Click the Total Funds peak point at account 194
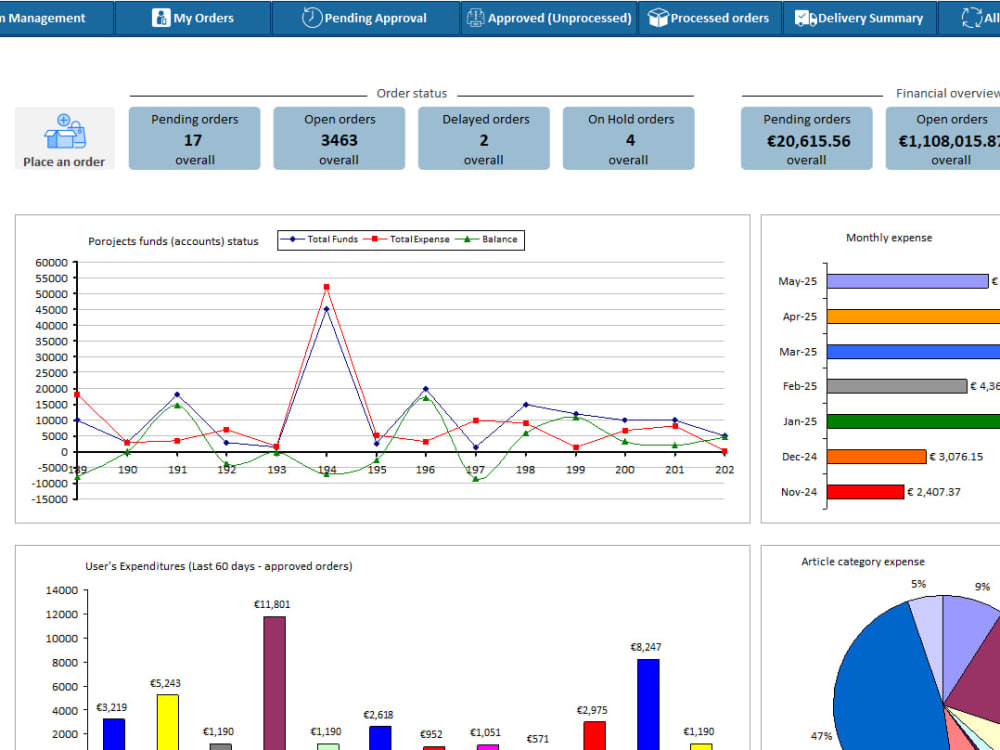This screenshot has height=750, width=1000. 327,309
